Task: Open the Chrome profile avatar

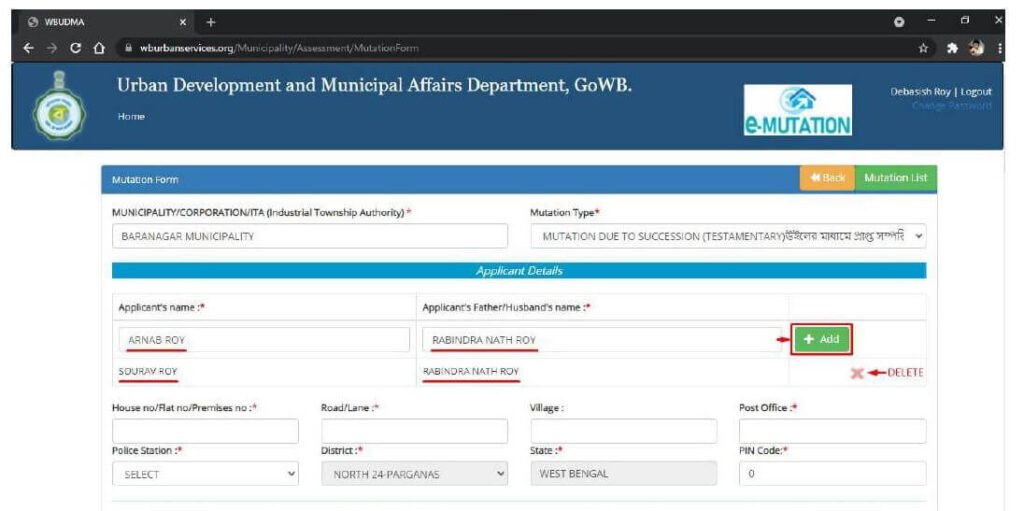Action: coord(976,48)
